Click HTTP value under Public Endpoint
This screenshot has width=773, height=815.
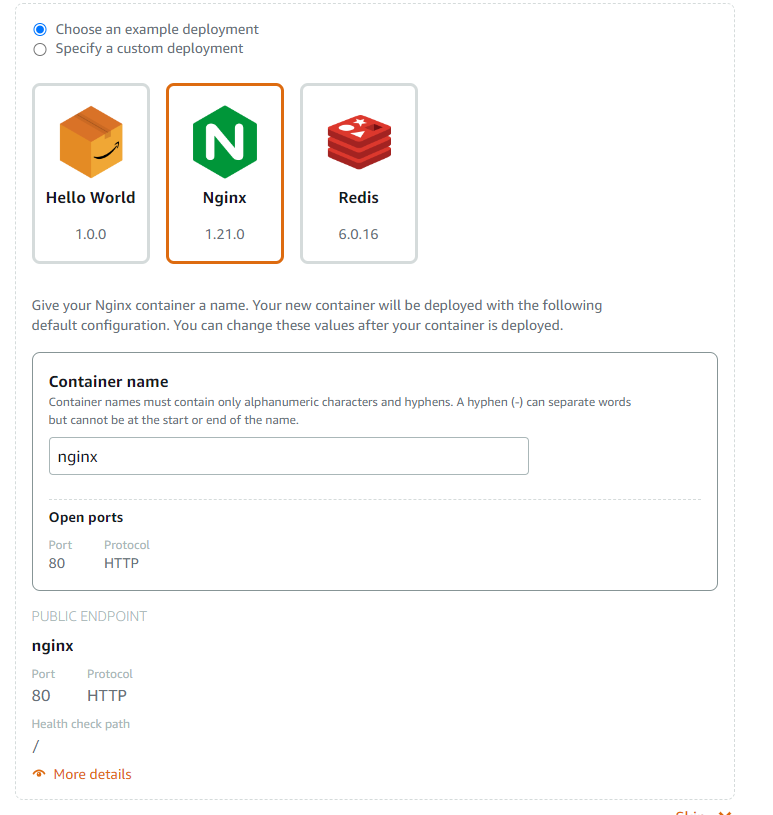(x=107, y=695)
